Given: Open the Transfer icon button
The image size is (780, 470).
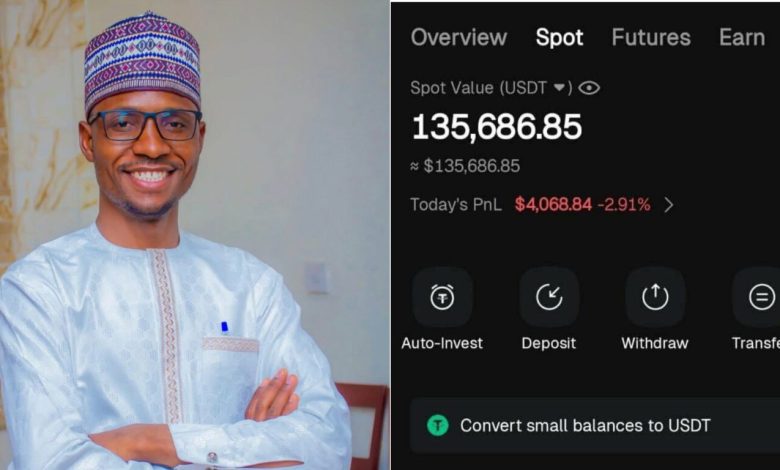Looking at the screenshot, I should pyautogui.click(x=761, y=297).
